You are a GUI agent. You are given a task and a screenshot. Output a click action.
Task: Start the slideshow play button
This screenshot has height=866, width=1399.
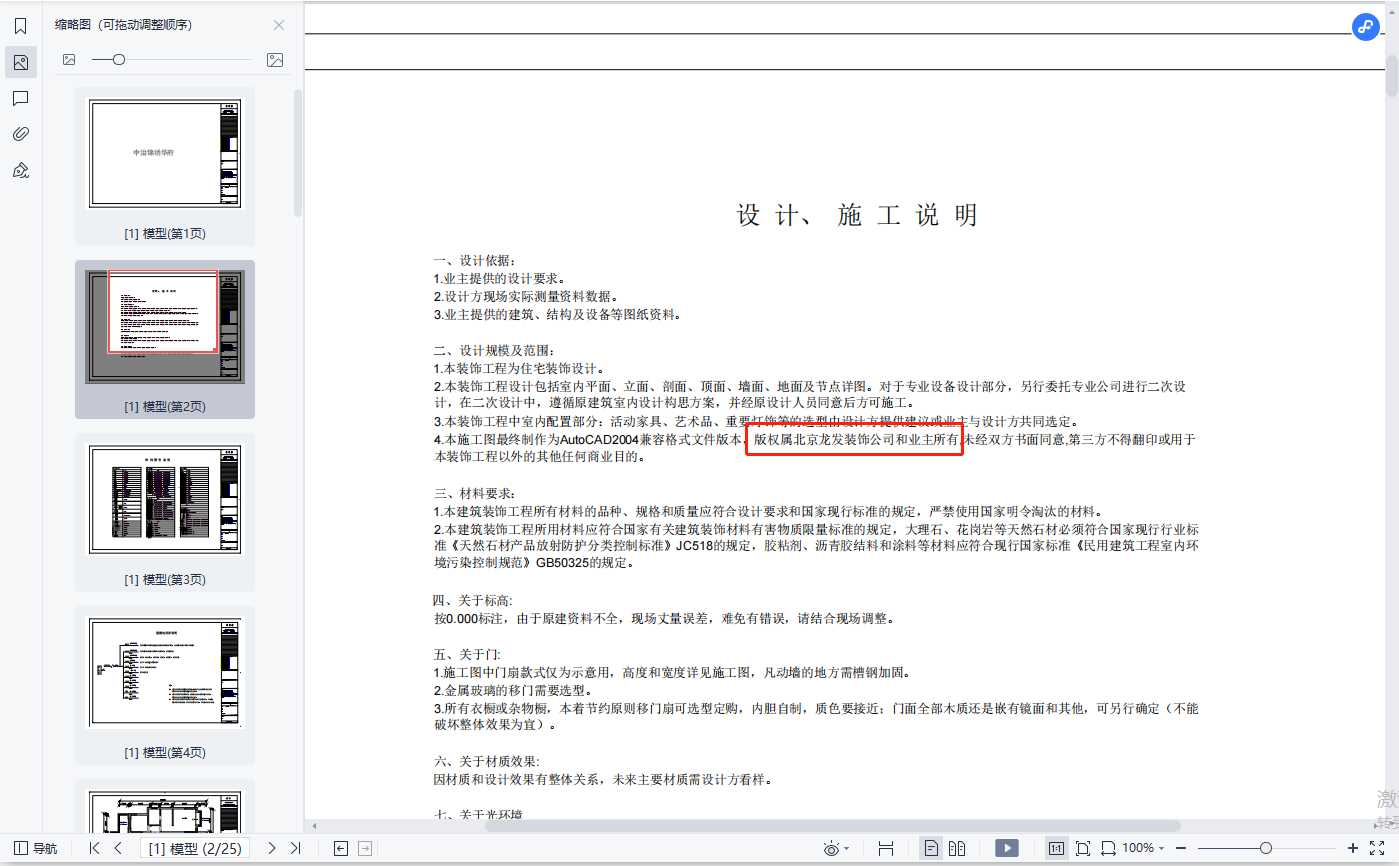point(1006,848)
